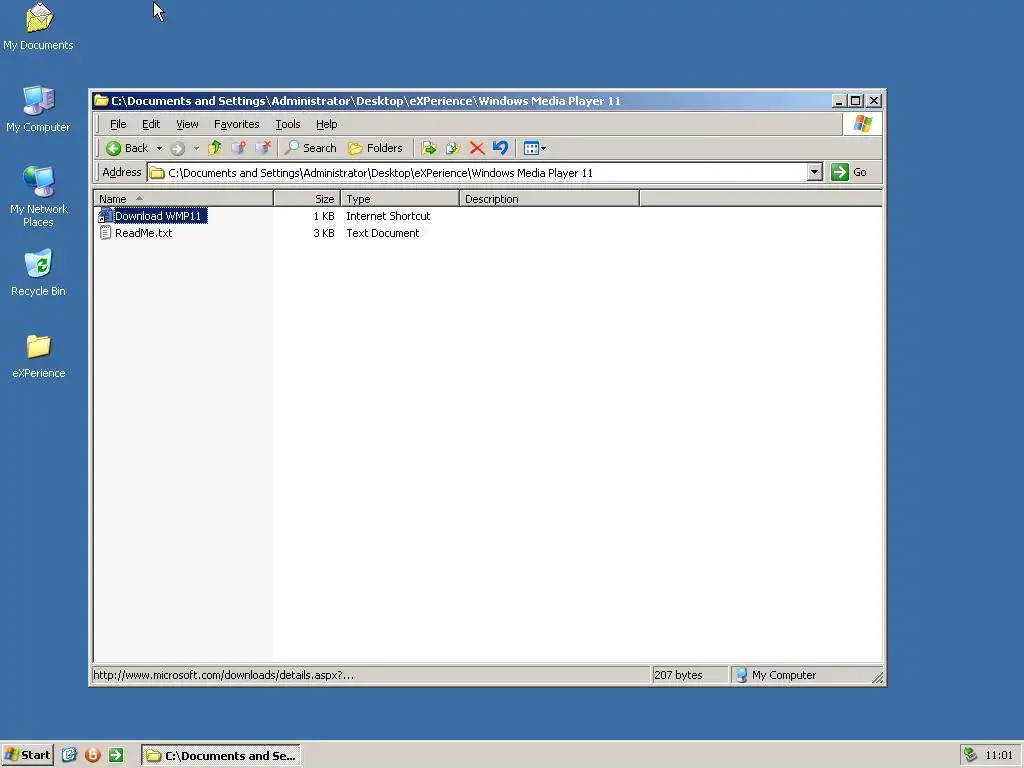
Task: Click the Move To toolbar icon
Action: [429, 148]
